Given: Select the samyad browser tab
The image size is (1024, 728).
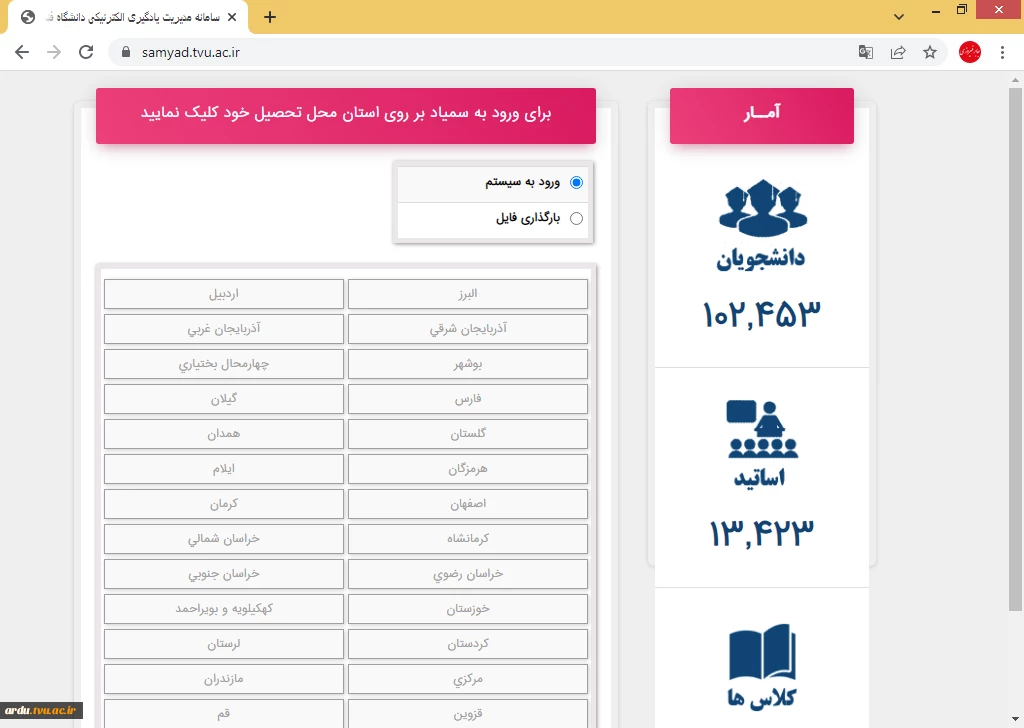Looking at the screenshot, I should tap(128, 18).
